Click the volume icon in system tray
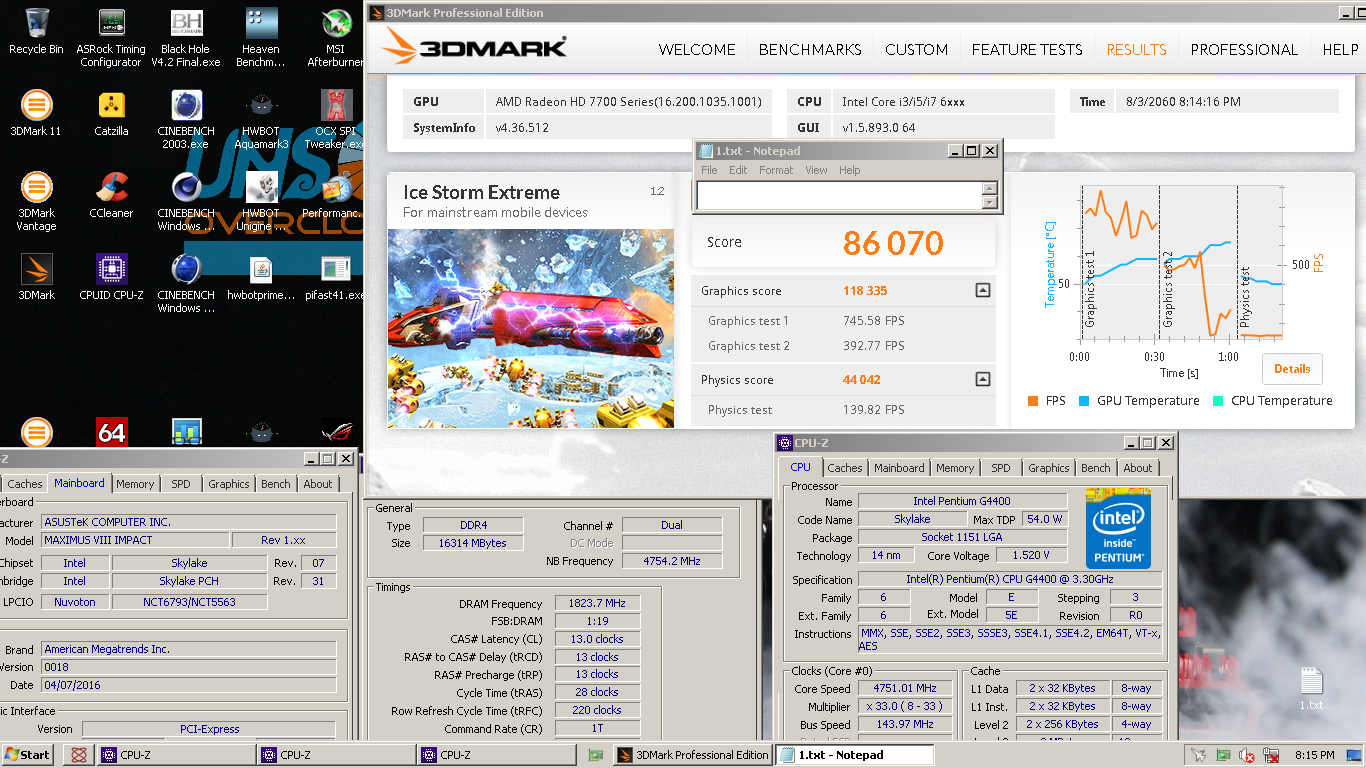 [x=1247, y=755]
